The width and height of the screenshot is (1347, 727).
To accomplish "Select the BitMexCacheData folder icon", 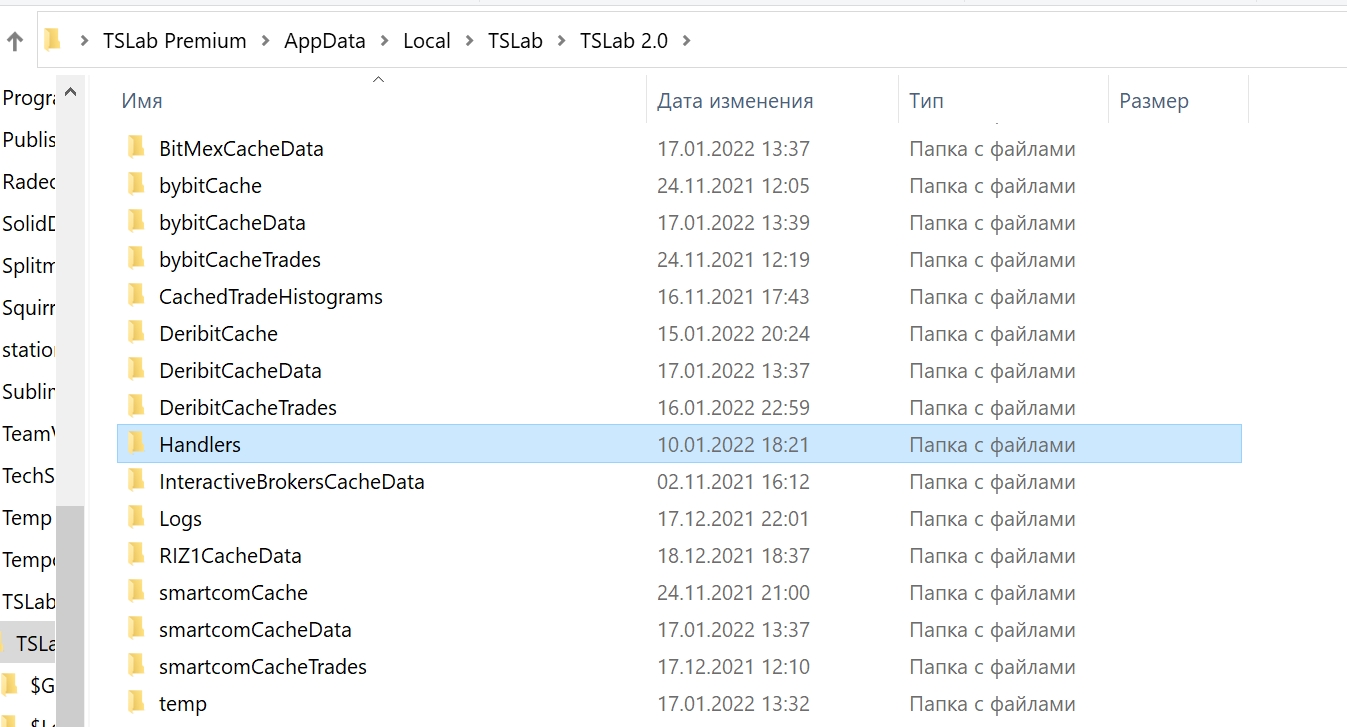I will coord(137,148).
